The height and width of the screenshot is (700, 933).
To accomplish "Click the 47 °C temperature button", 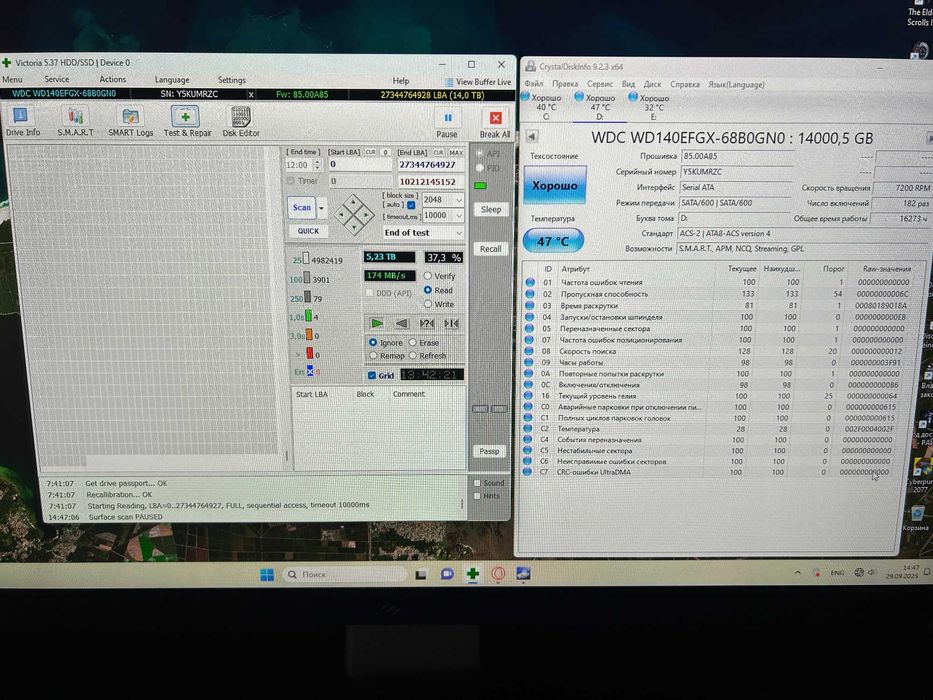I will (x=553, y=241).
